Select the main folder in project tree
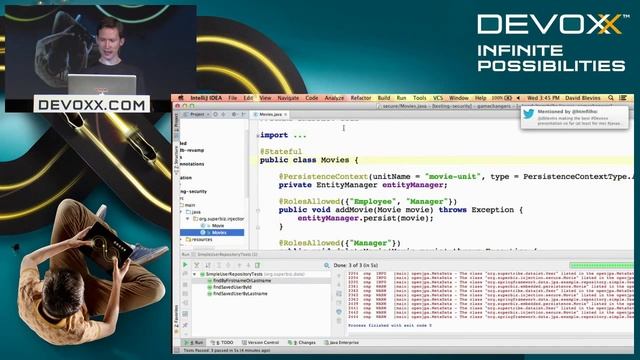The image size is (640, 360). coord(188,205)
